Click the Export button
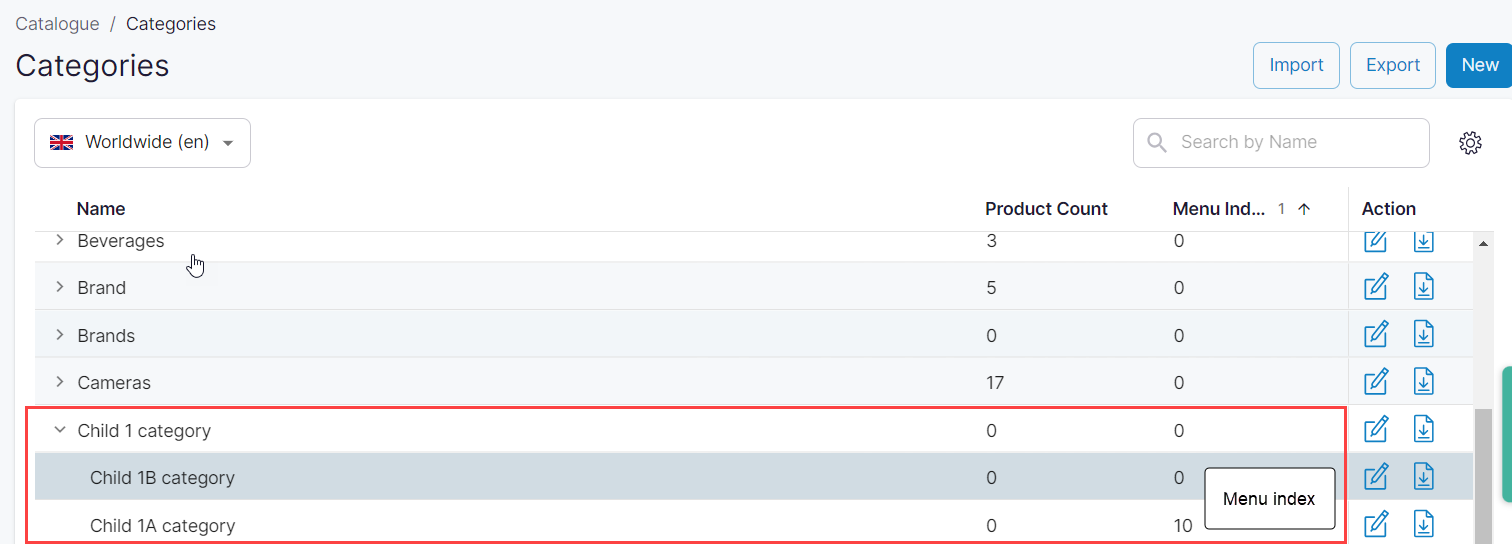The image size is (1512, 544). [x=1392, y=65]
